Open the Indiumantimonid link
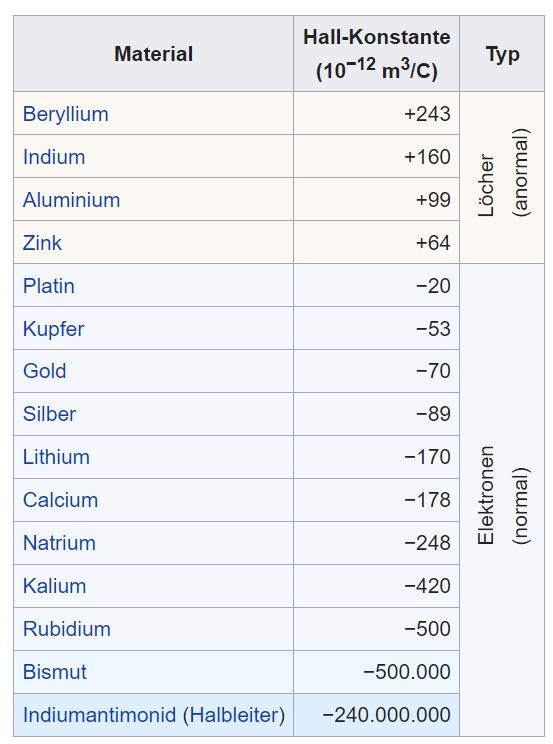This screenshot has height=744, width=553. pyautogui.click(x=100, y=715)
